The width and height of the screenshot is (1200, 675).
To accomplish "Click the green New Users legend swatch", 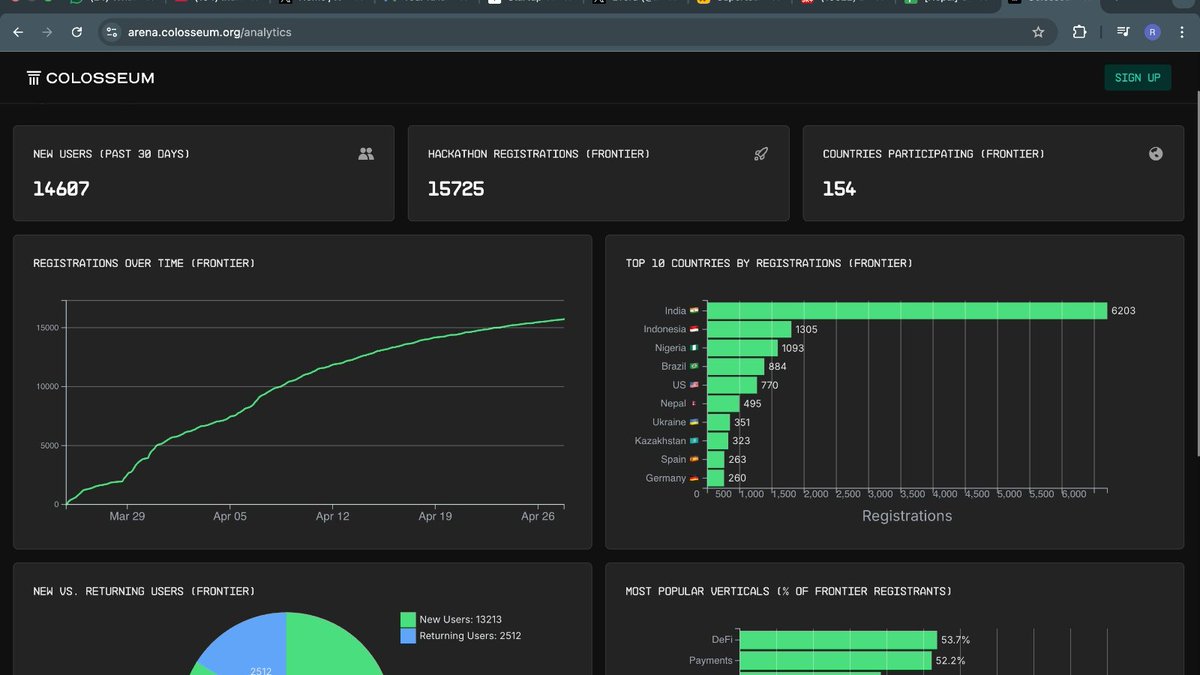I will click(408, 619).
